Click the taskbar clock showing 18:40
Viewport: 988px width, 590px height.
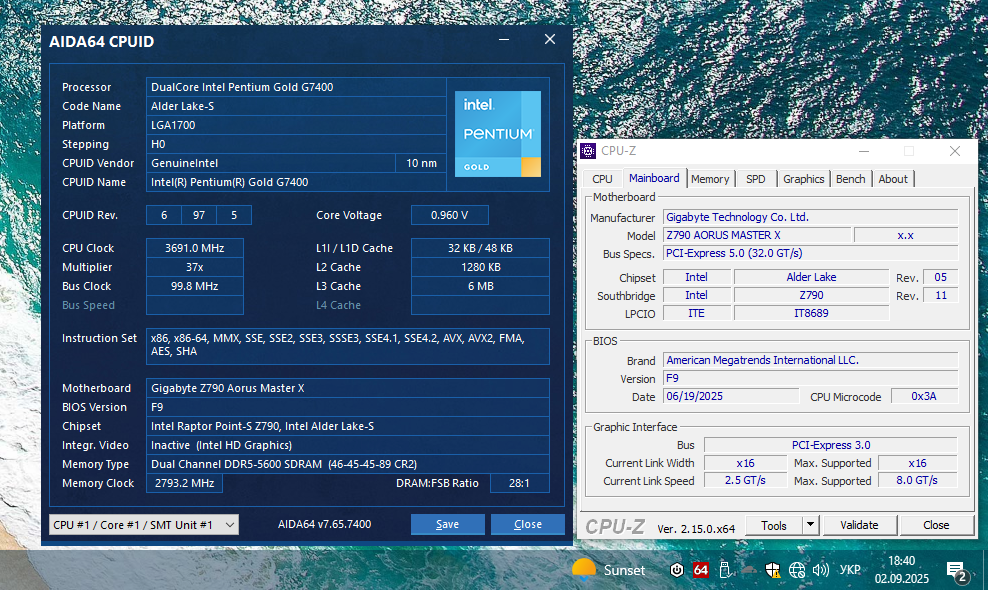click(901, 570)
